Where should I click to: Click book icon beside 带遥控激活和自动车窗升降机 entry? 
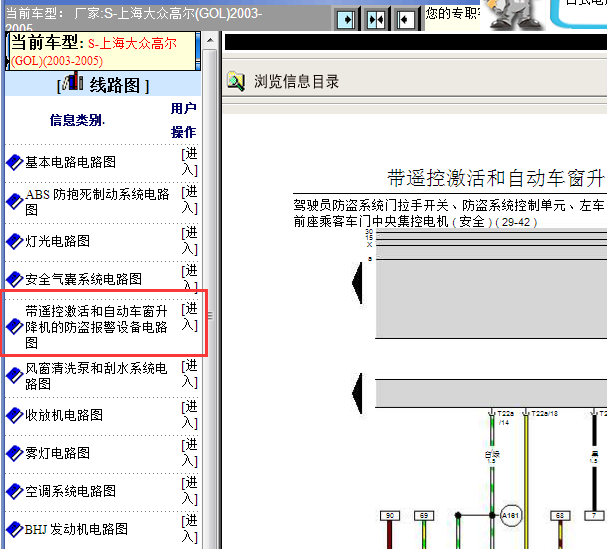pyautogui.click(x=15, y=326)
